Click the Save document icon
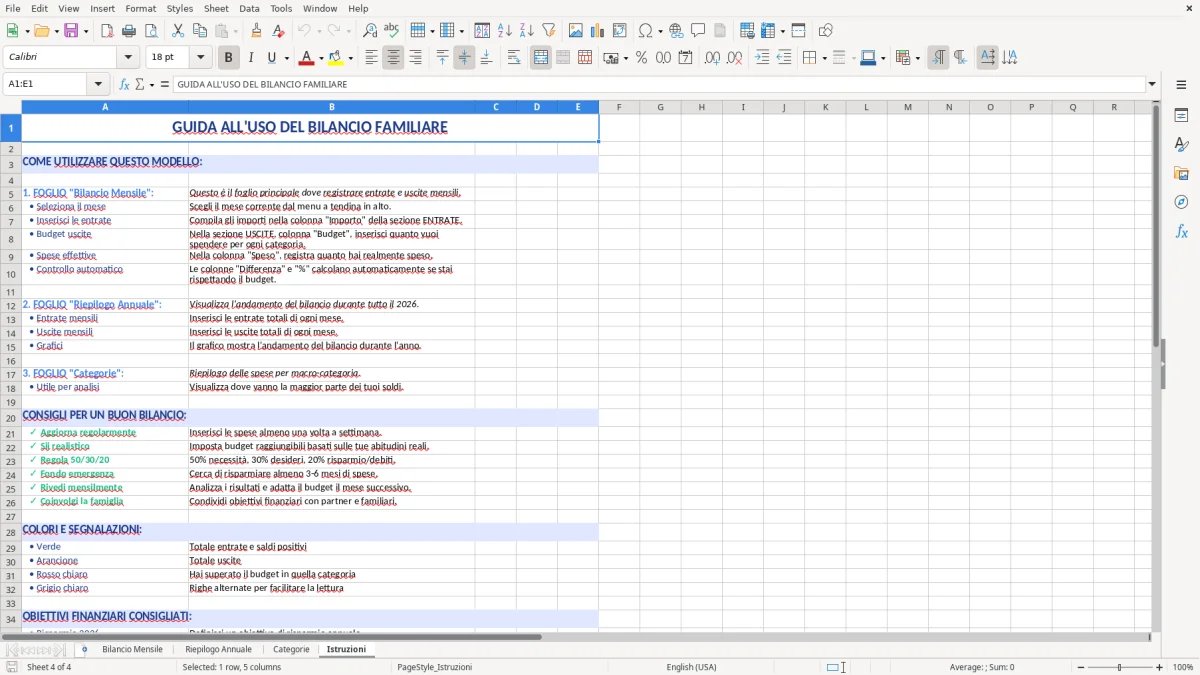 pos(71,31)
